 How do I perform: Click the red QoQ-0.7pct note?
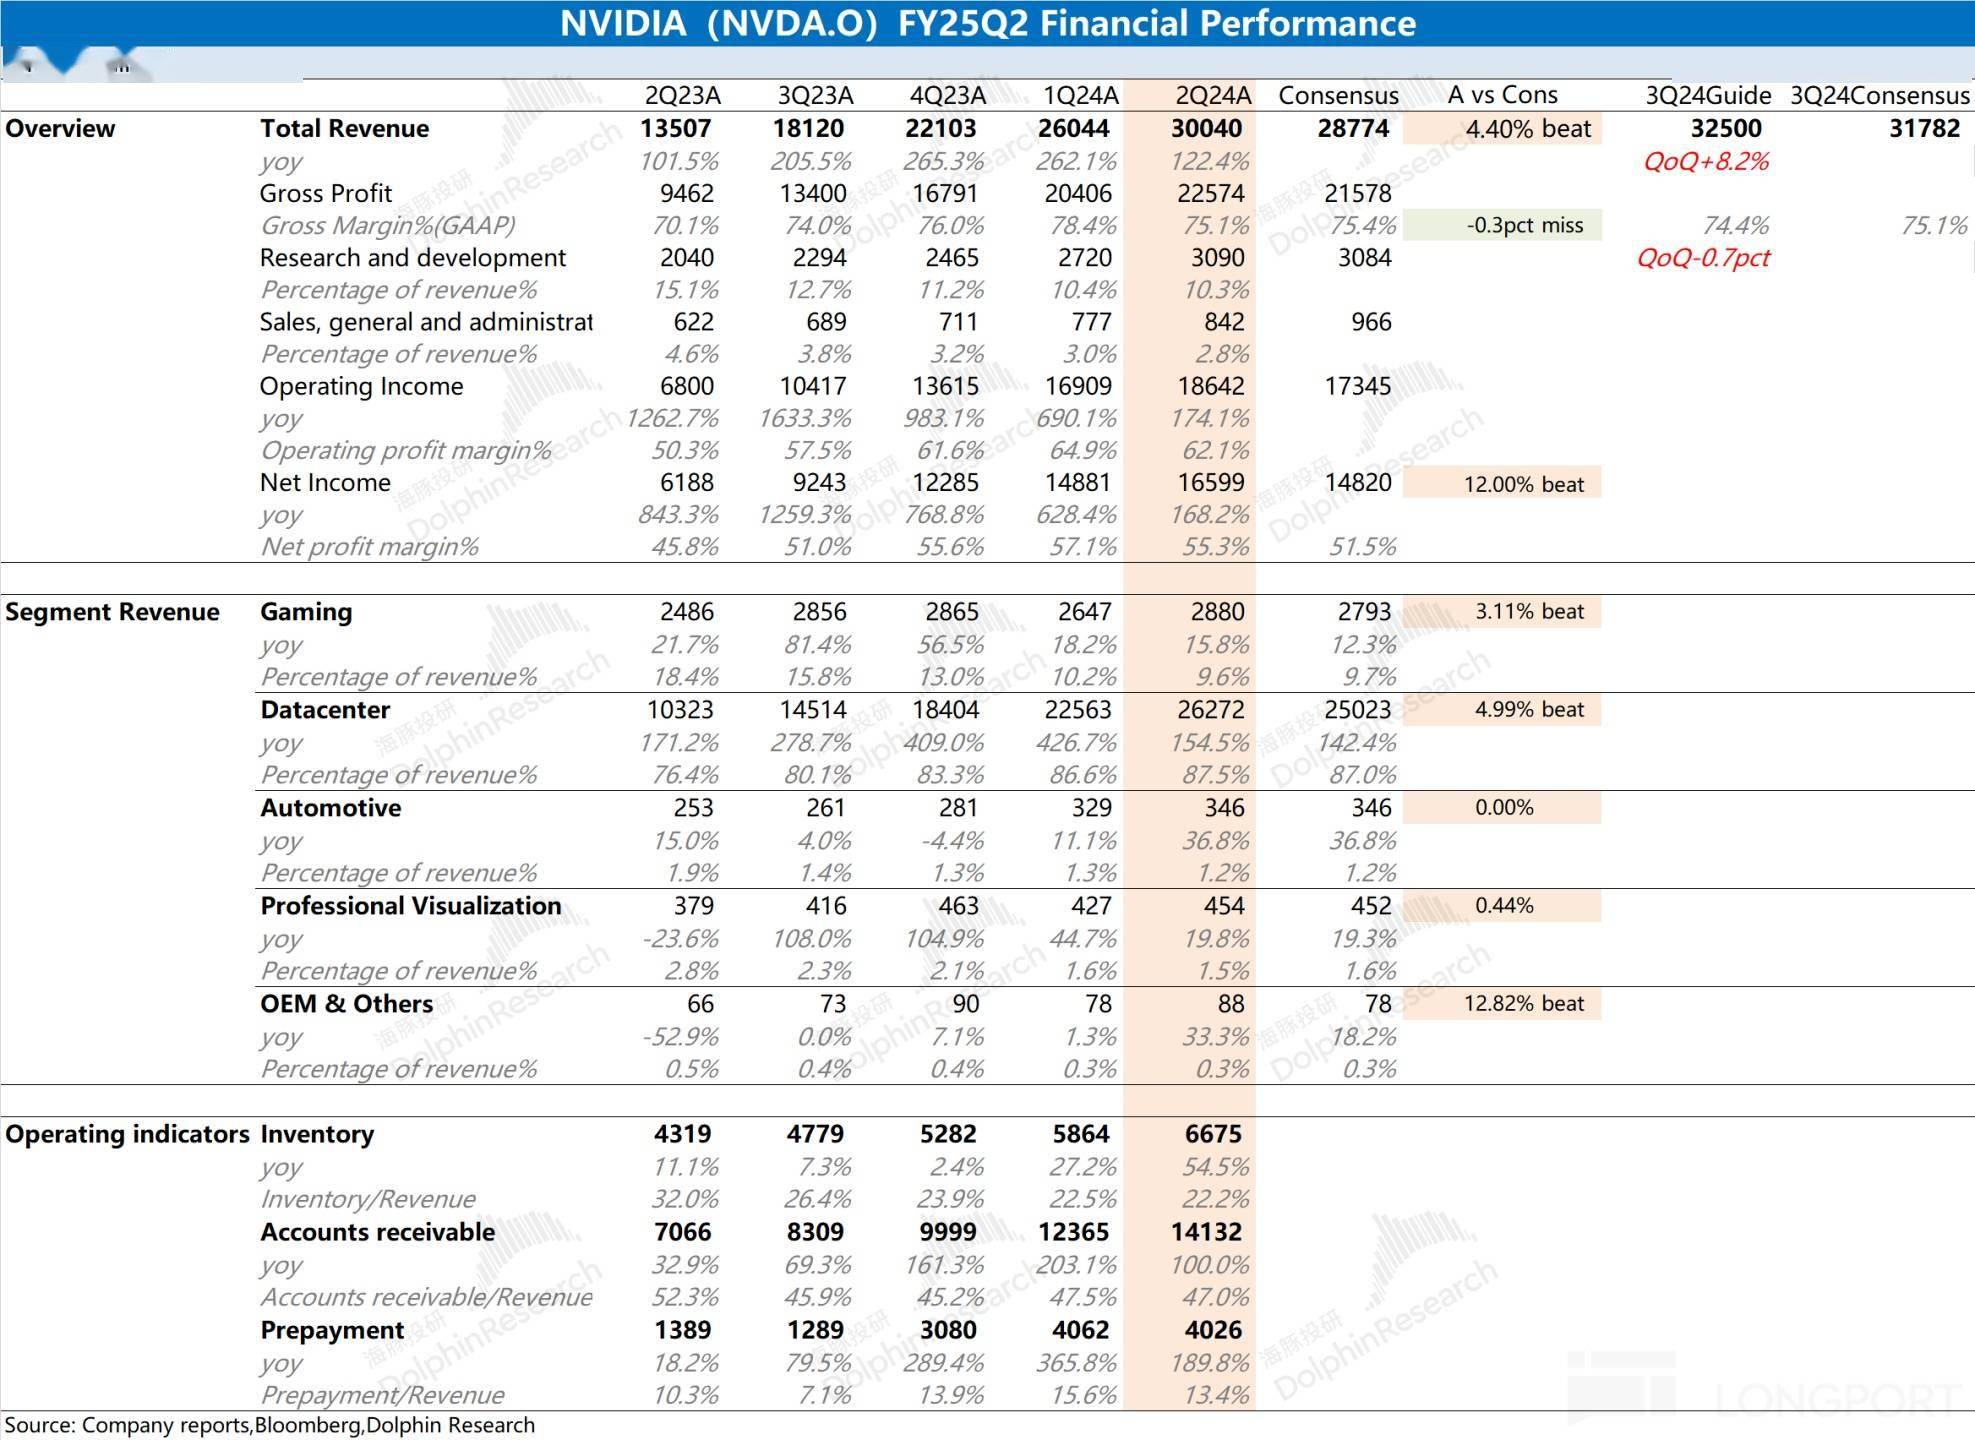pos(1703,258)
